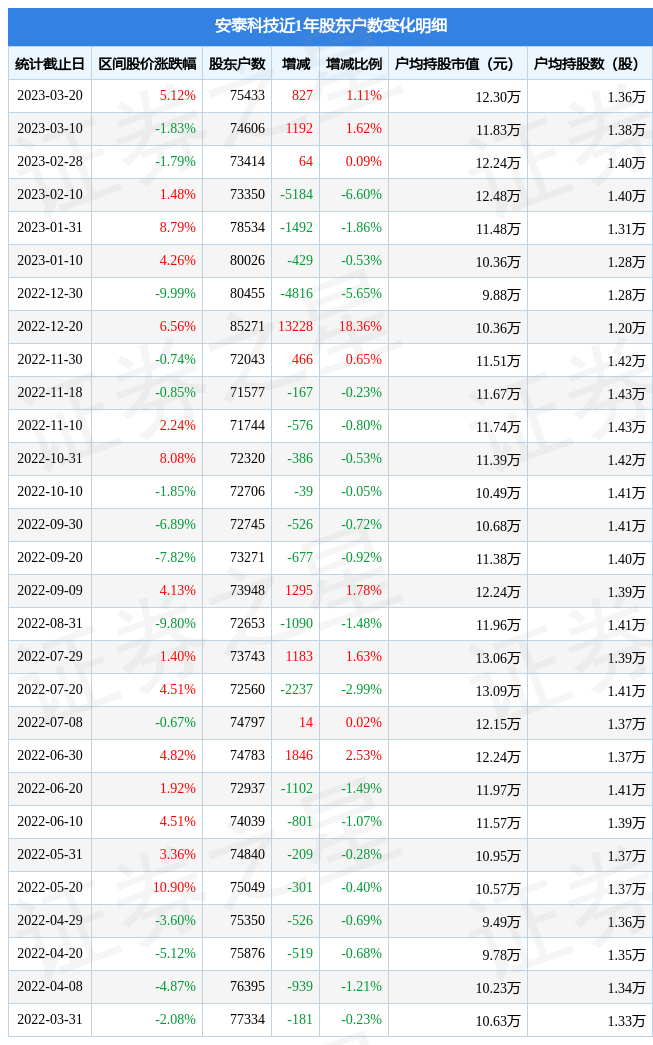
Task: Click the change ratio 2.53%
Action: pos(364,755)
